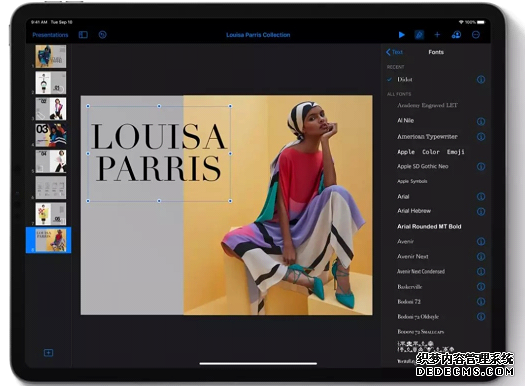Tap the undo icon in toolbar

[x=102, y=34]
